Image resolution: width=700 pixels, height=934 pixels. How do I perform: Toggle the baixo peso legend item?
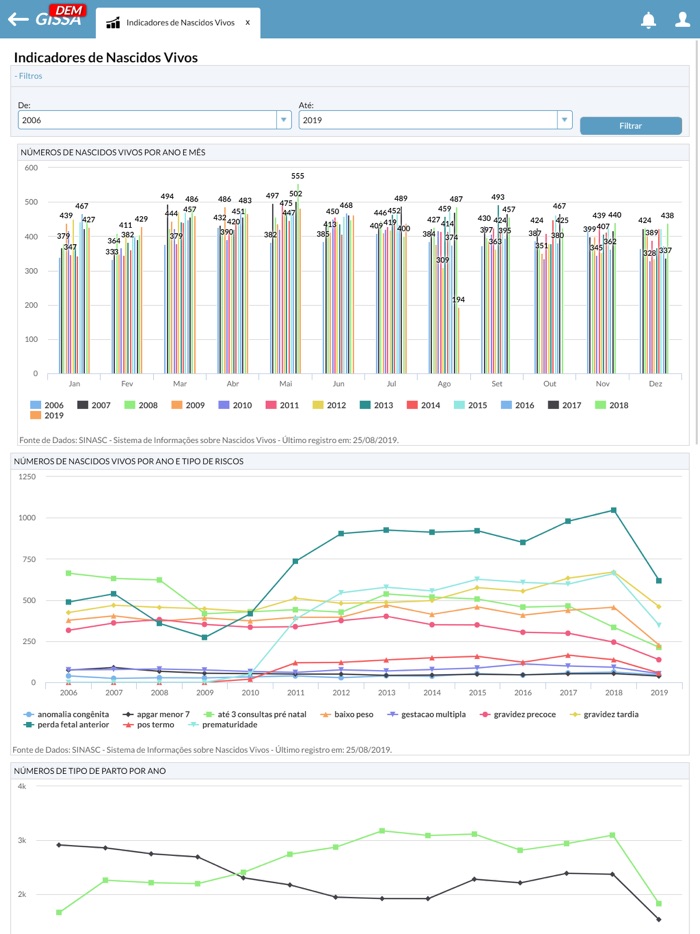coord(348,714)
